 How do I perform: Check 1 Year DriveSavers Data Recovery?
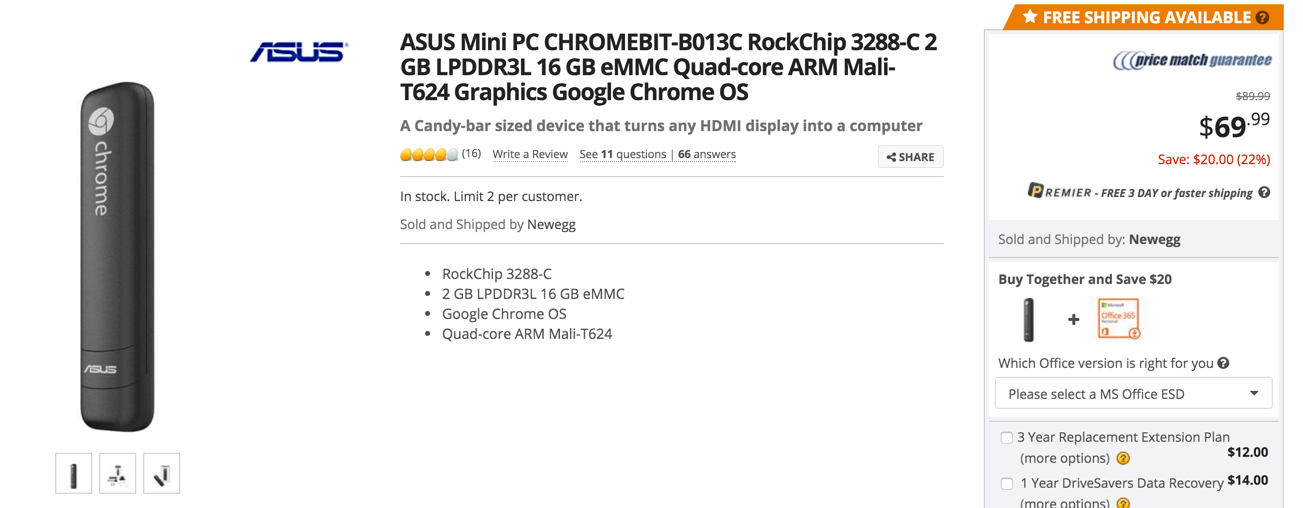click(1007, 483)
